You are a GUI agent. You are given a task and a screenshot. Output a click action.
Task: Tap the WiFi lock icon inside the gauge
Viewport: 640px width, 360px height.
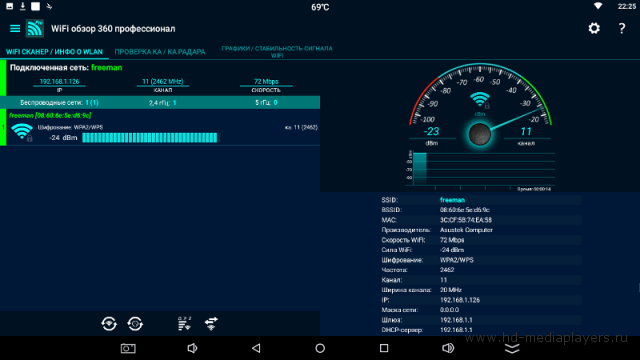(x=480, y=100)
